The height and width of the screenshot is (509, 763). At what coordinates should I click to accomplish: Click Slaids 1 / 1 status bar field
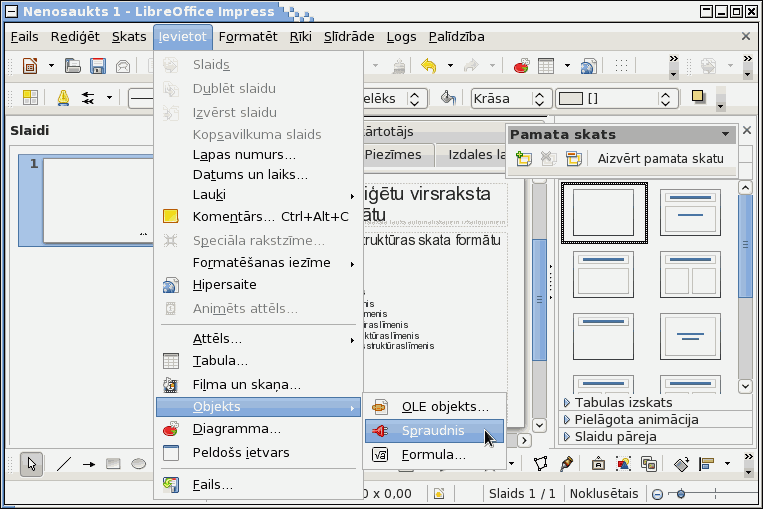coord(522,494)
